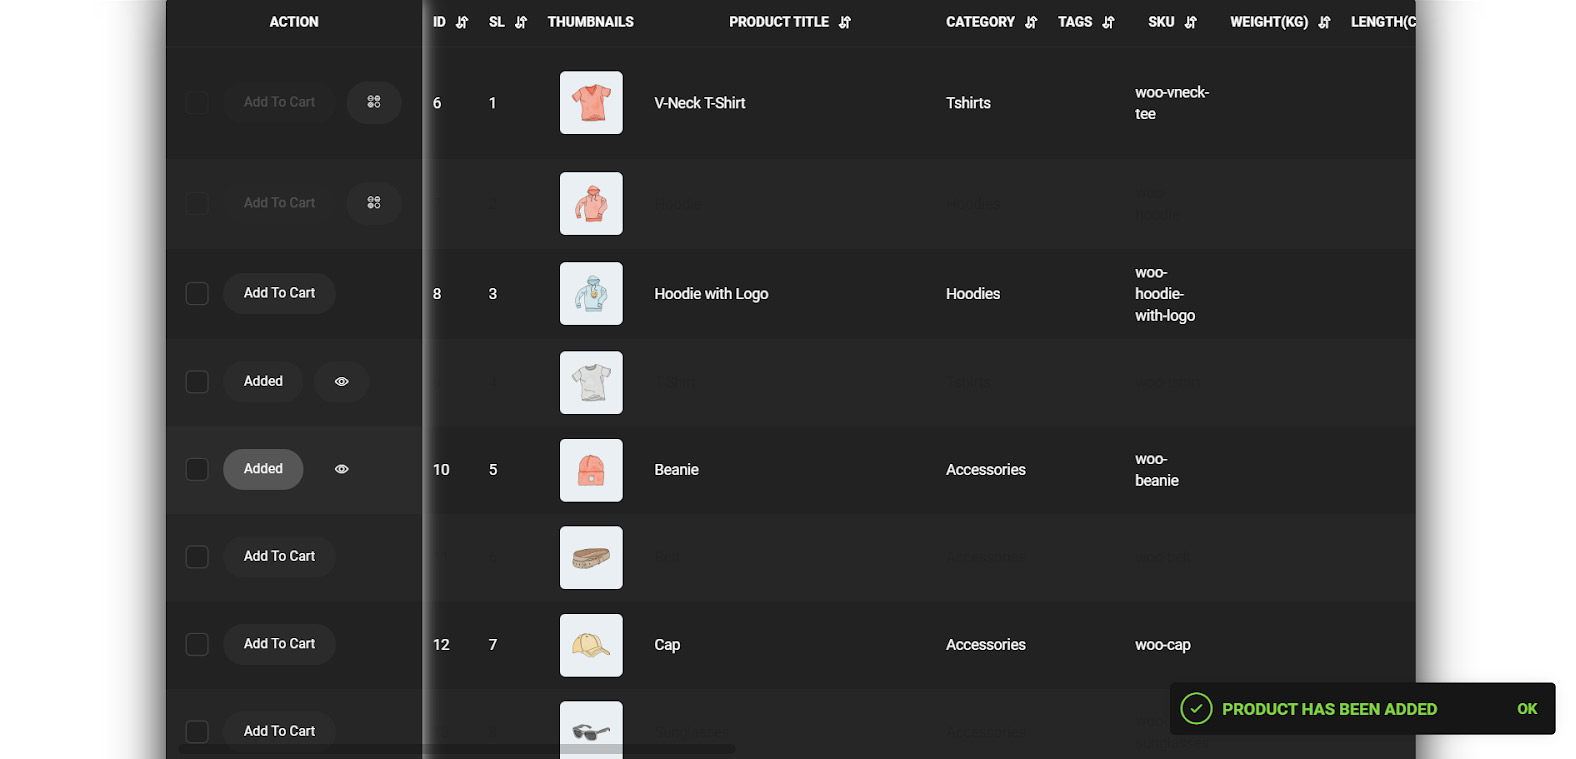Screen dimensions: 1576x759
Task: Check the Cap product checkbox
Action: (x=197, y=645)
